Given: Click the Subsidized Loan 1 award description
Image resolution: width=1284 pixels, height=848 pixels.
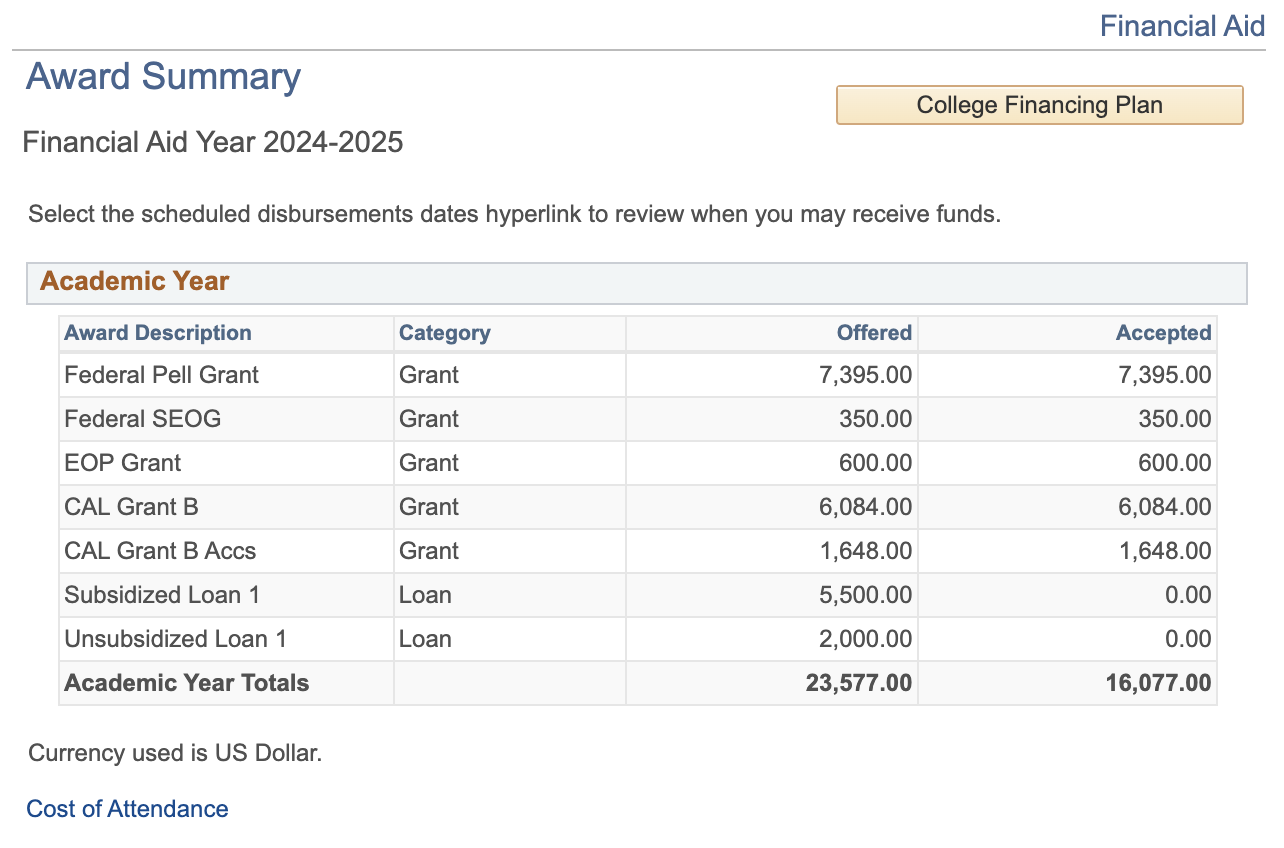Looking at the screenshot, I should pos(162,595).
